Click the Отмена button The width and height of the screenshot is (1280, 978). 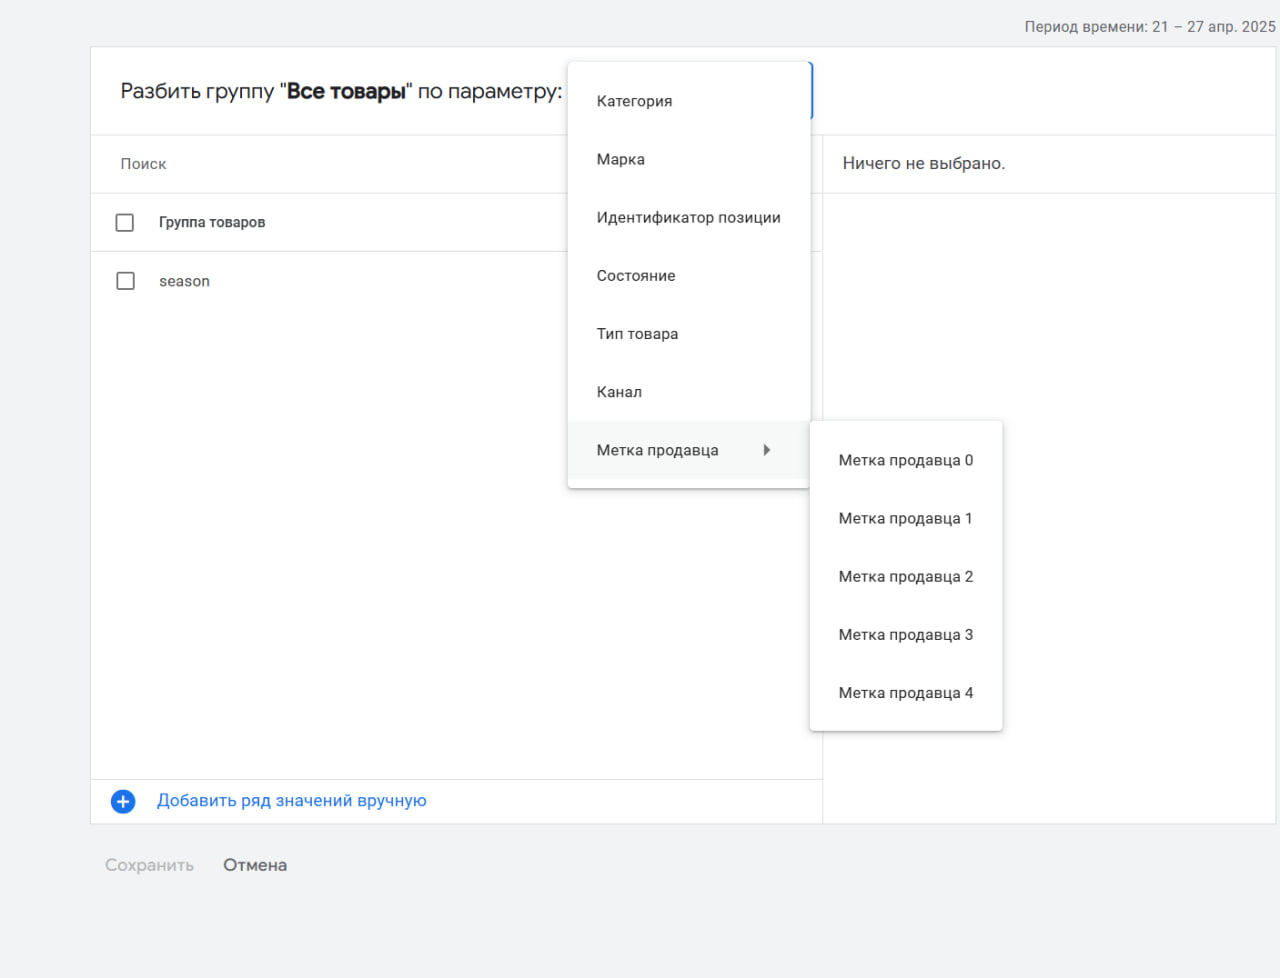(255, 865)
